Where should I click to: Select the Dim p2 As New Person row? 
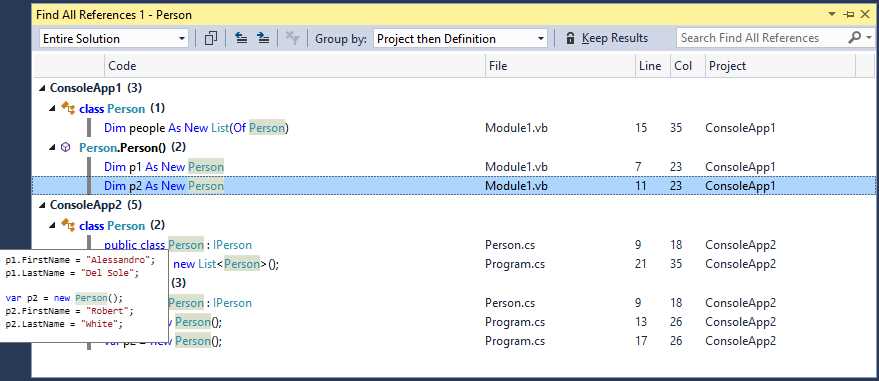coord(454,185)
